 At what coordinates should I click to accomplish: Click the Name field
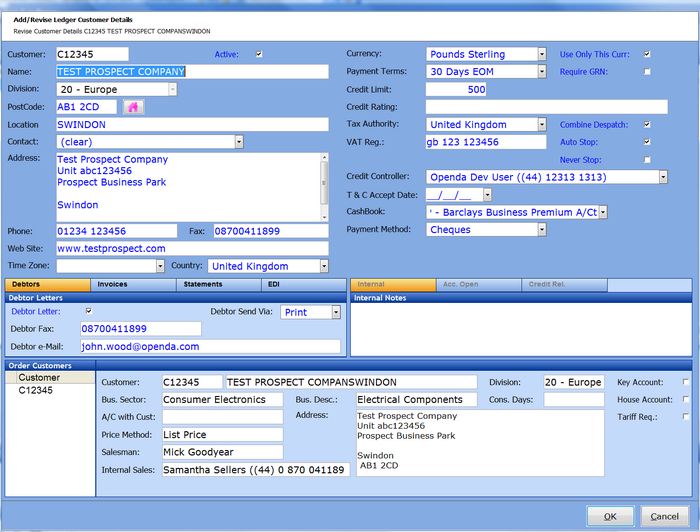pos(192,71)
